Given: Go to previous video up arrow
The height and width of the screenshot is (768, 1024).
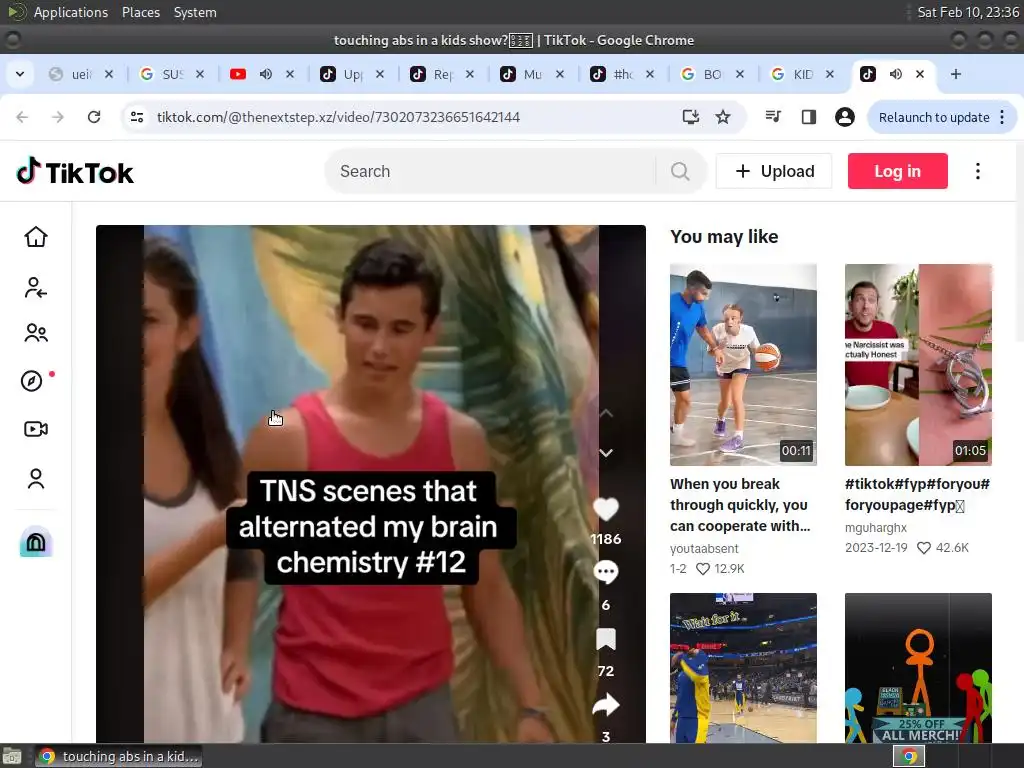Looking at the screenshot, I should pos(606,413).
